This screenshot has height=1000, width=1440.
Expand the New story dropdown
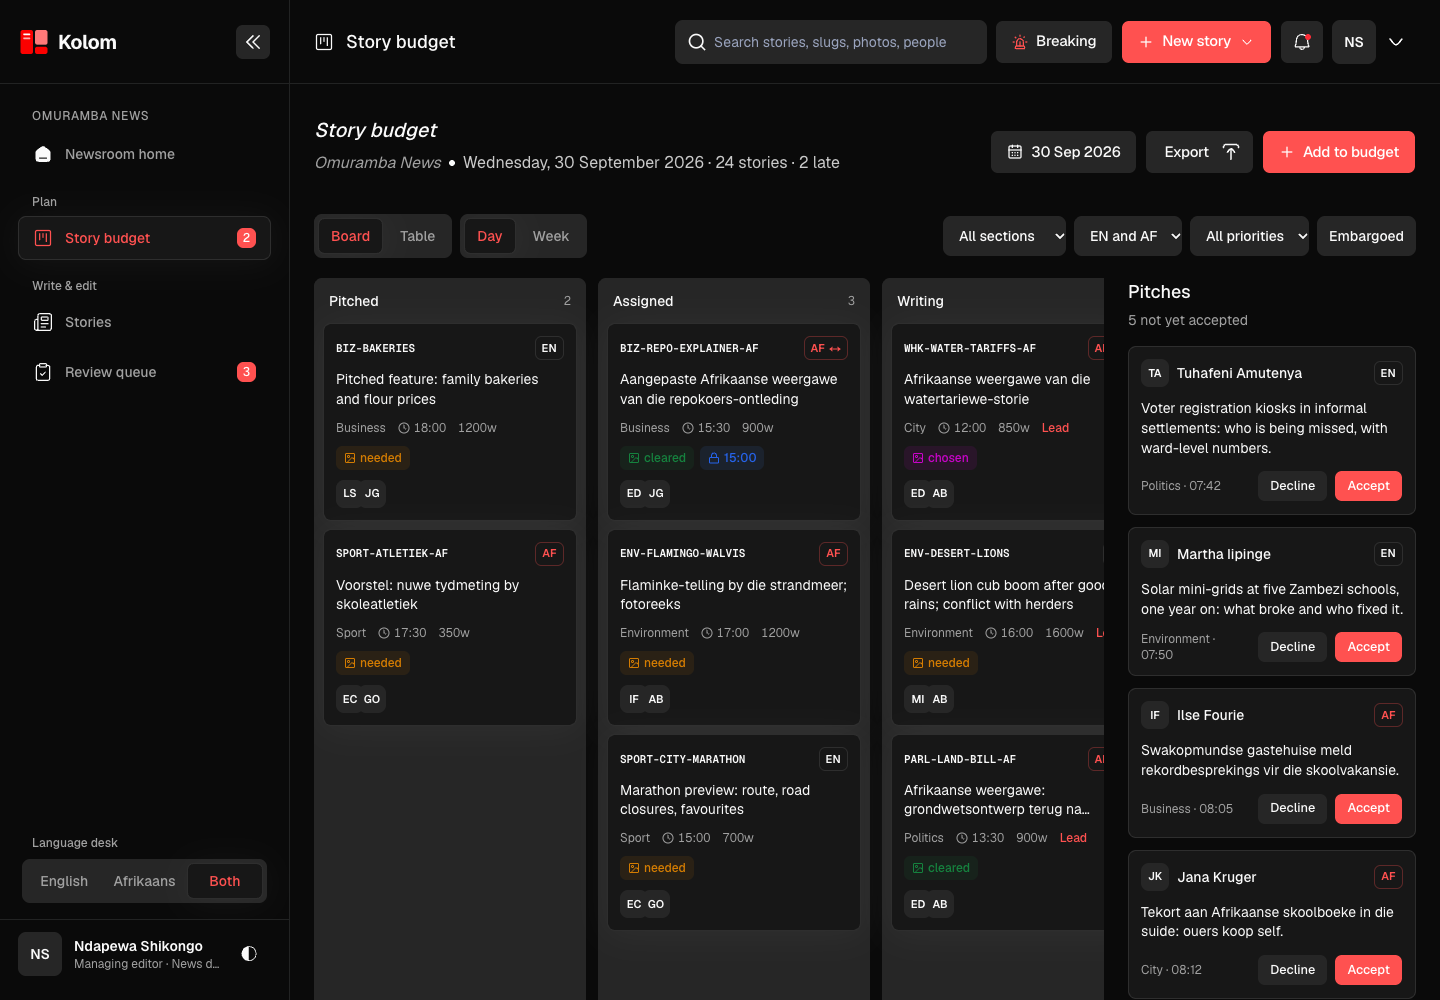[x=1247, y=42]
